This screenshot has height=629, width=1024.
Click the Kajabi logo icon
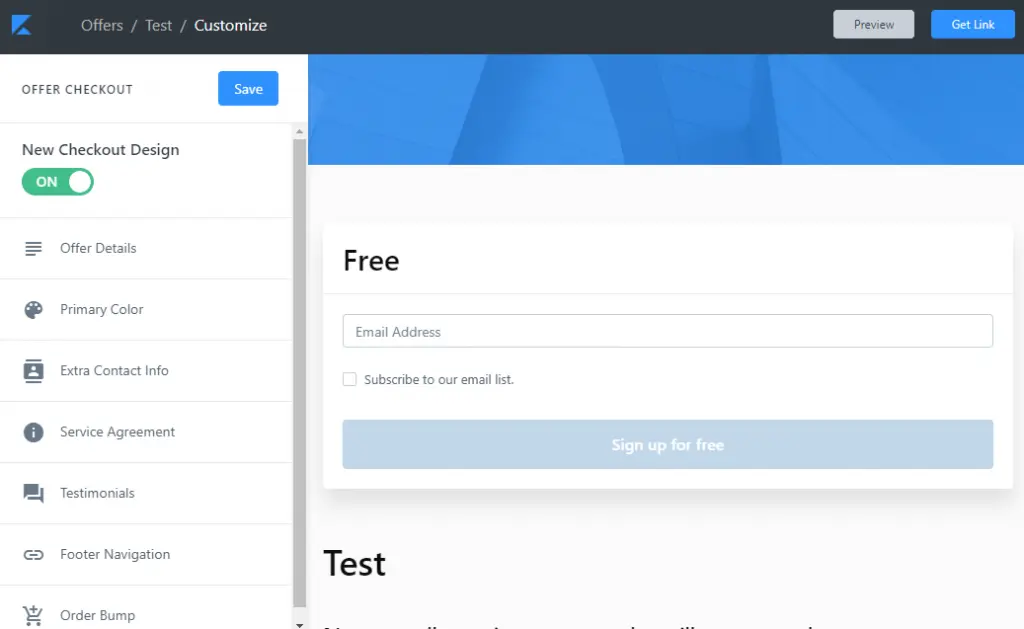click(x=22, y=25)
